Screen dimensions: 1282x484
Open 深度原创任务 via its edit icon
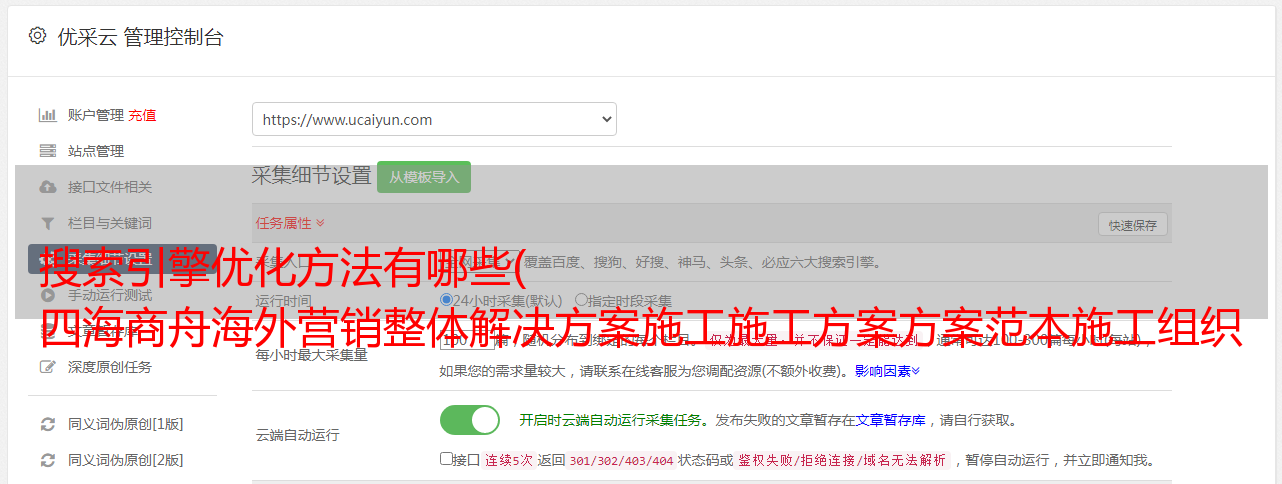tap(47, 367)
